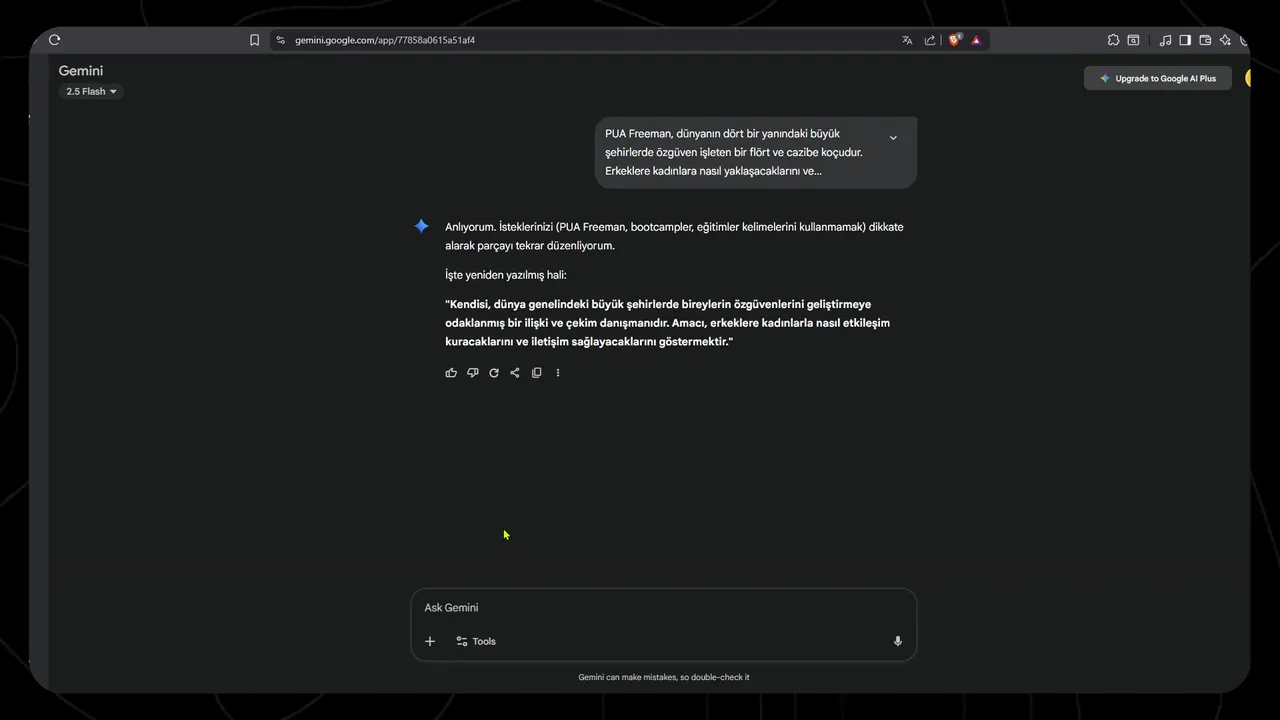
Task: Expand the user prompt with the chevron
Action: click(x=893, y=138)
